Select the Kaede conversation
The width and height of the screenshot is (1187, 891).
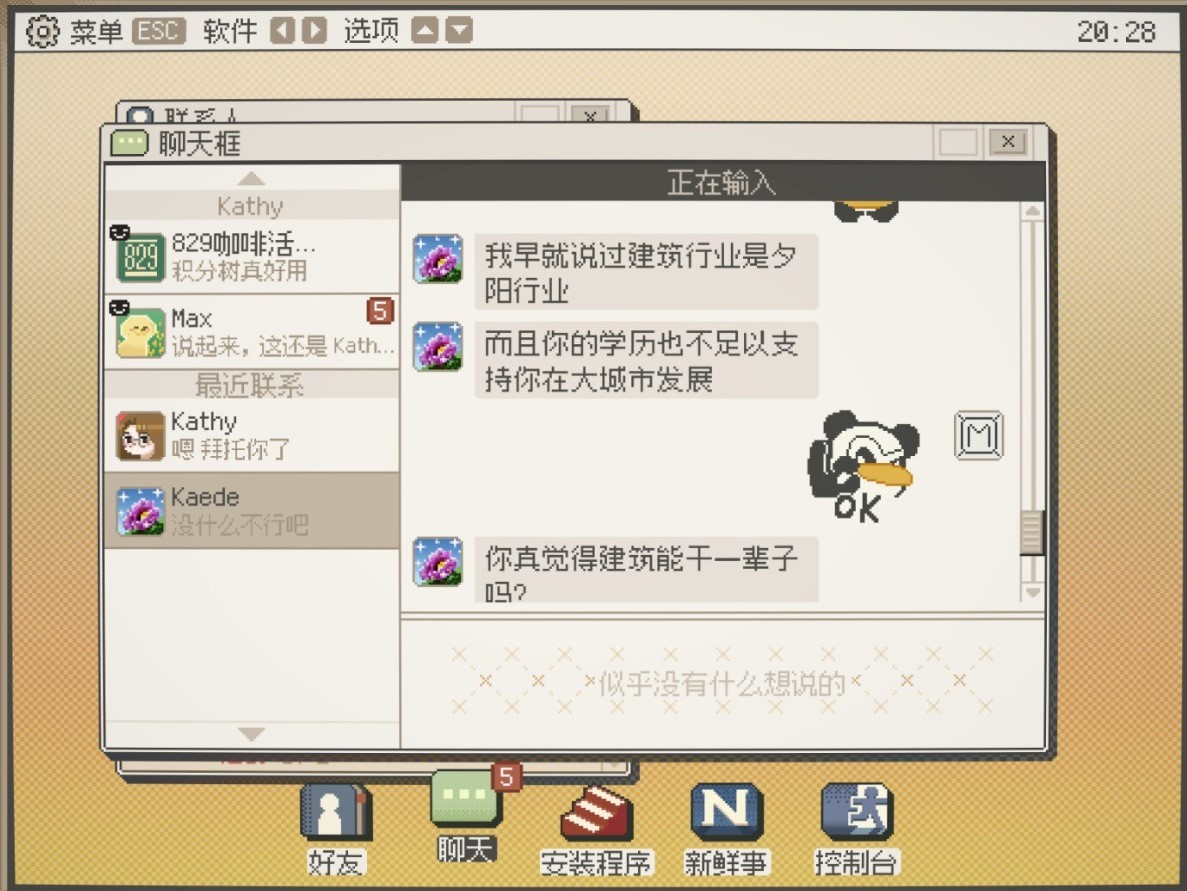pyautogui.click(x=252, y=510)
